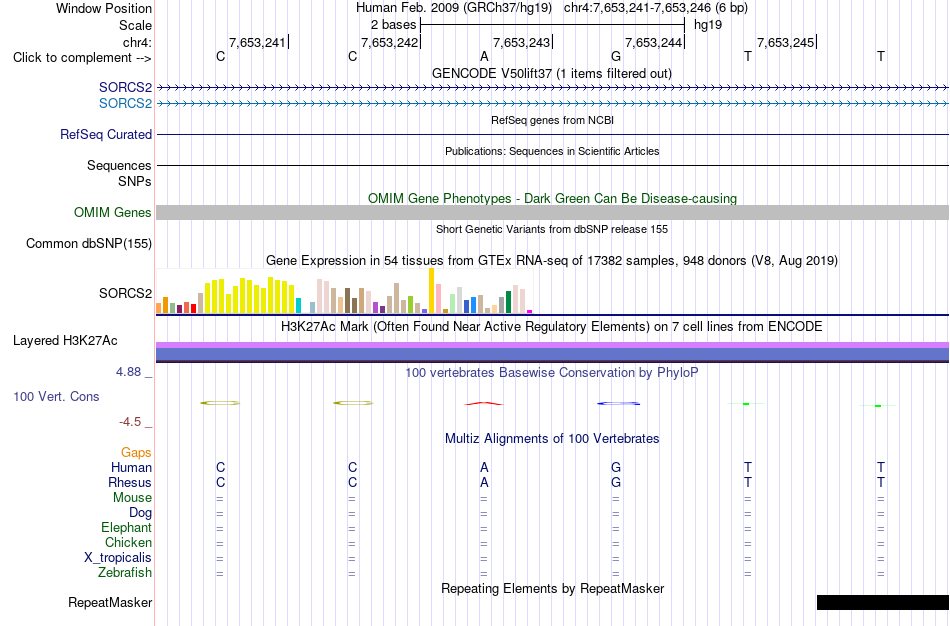Click the 100 Vert. Cons label
Image resolution: width=950 pixels, height=626 pixels.
56,396
